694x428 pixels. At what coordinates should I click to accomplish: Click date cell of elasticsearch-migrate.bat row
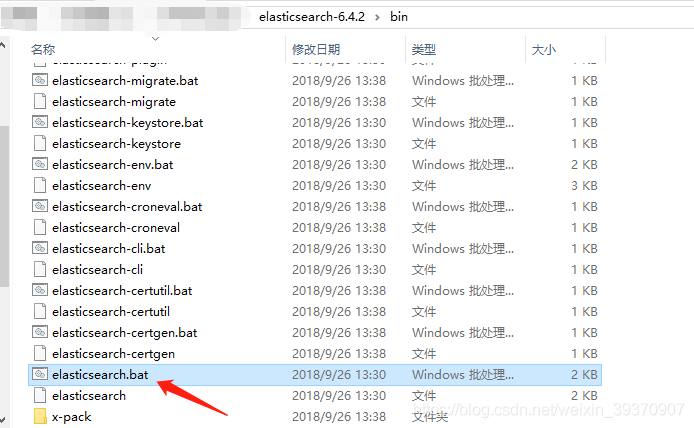339,81
